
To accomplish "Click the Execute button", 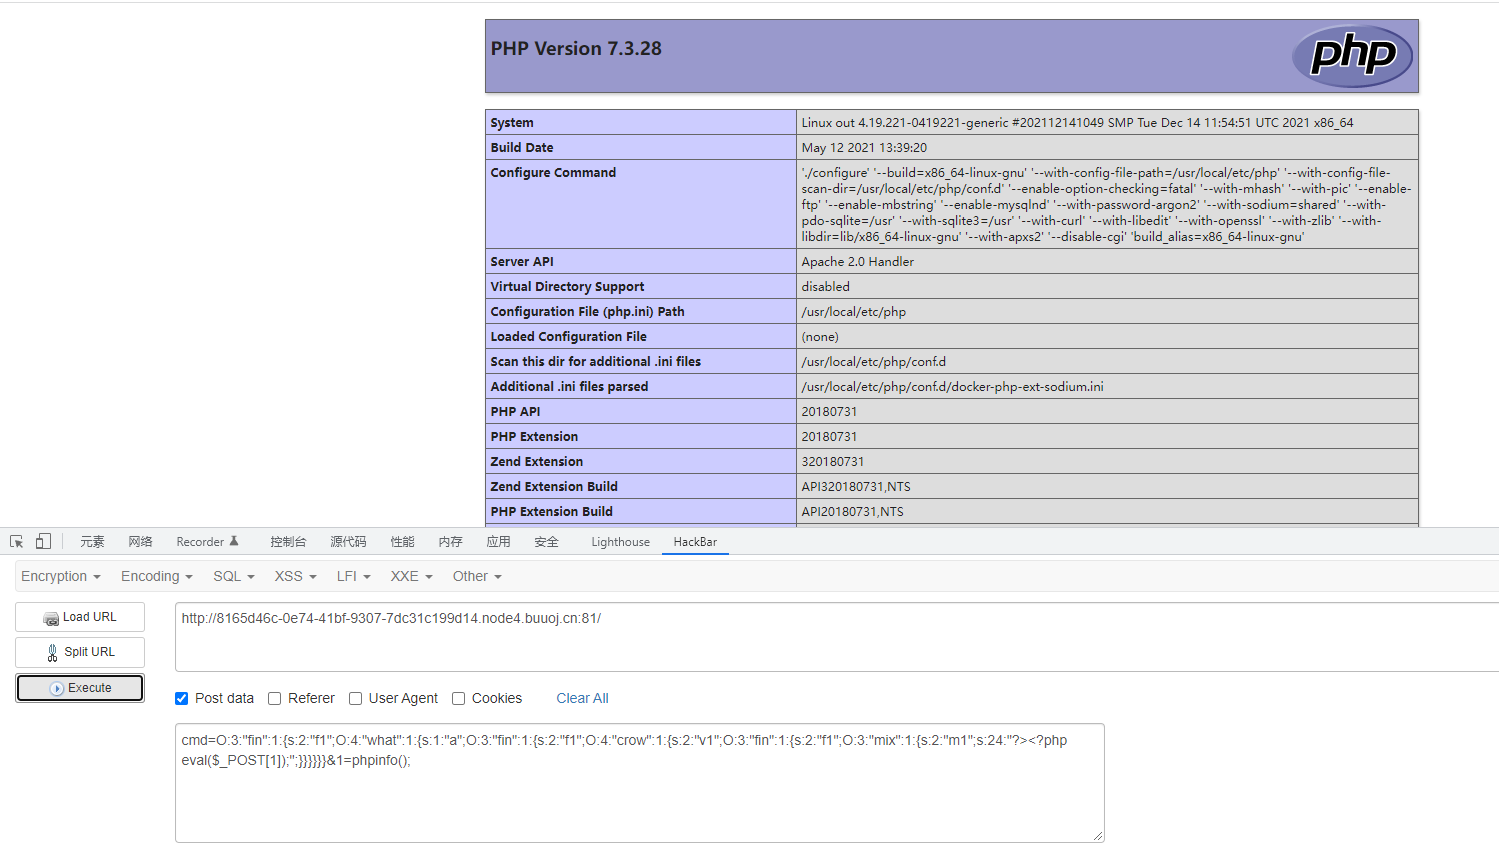I will tap(80, 688).
